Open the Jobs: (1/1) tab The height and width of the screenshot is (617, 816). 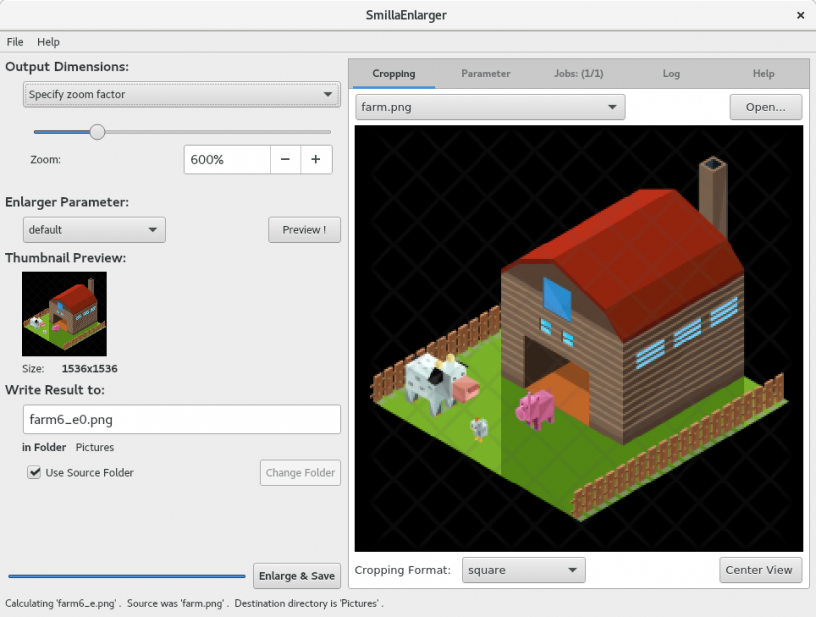coord(578,73)
